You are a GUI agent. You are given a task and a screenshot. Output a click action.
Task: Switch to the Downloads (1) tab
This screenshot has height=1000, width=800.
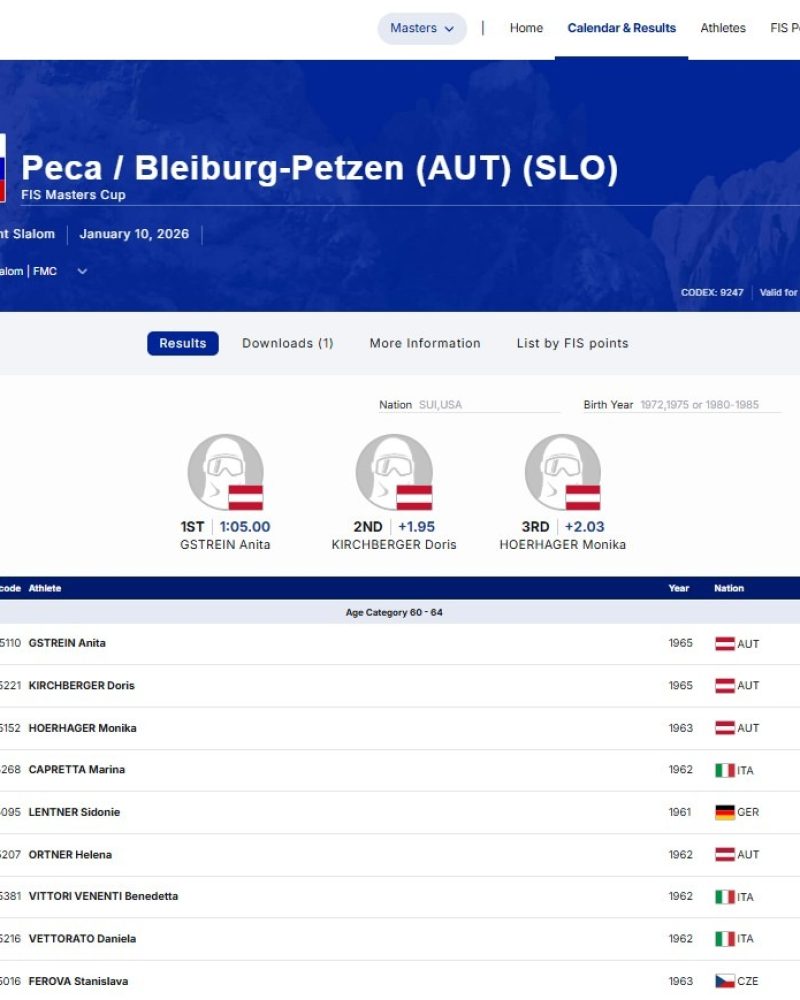pyautogui.click(x=288, y=343)
